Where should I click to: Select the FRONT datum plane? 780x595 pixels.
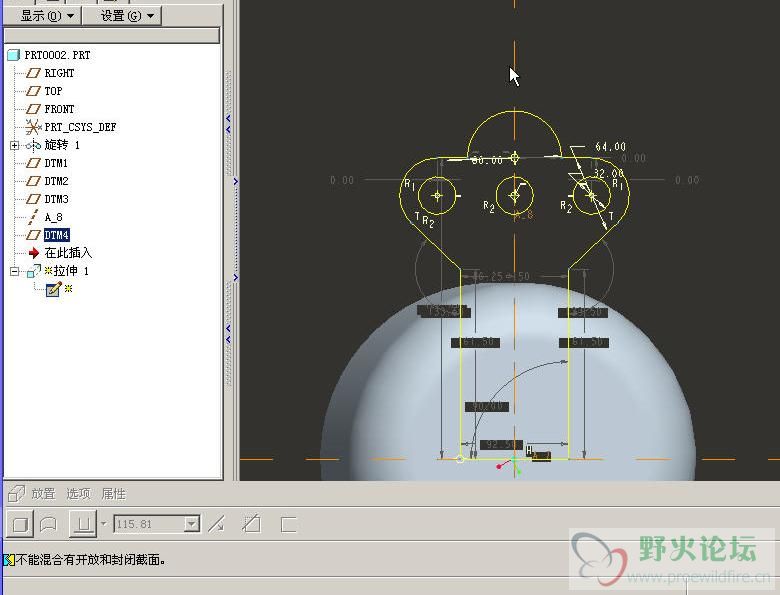pyautogui.click(x=59, y=109)
